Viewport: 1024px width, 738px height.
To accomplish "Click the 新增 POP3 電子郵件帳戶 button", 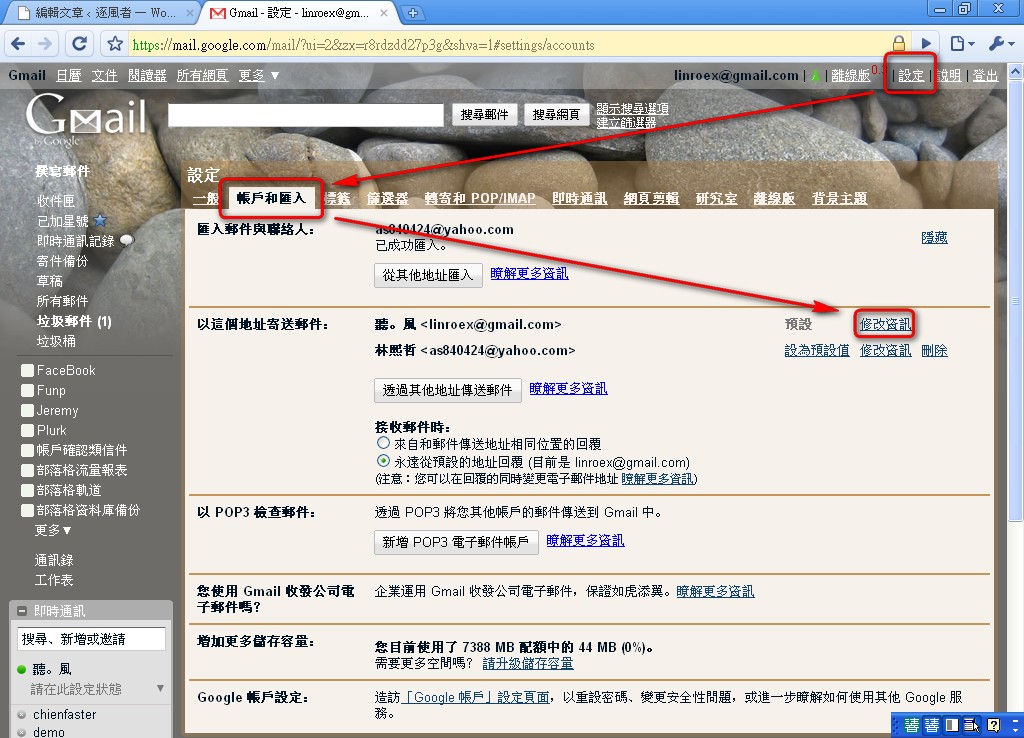I will pos(456,542).
